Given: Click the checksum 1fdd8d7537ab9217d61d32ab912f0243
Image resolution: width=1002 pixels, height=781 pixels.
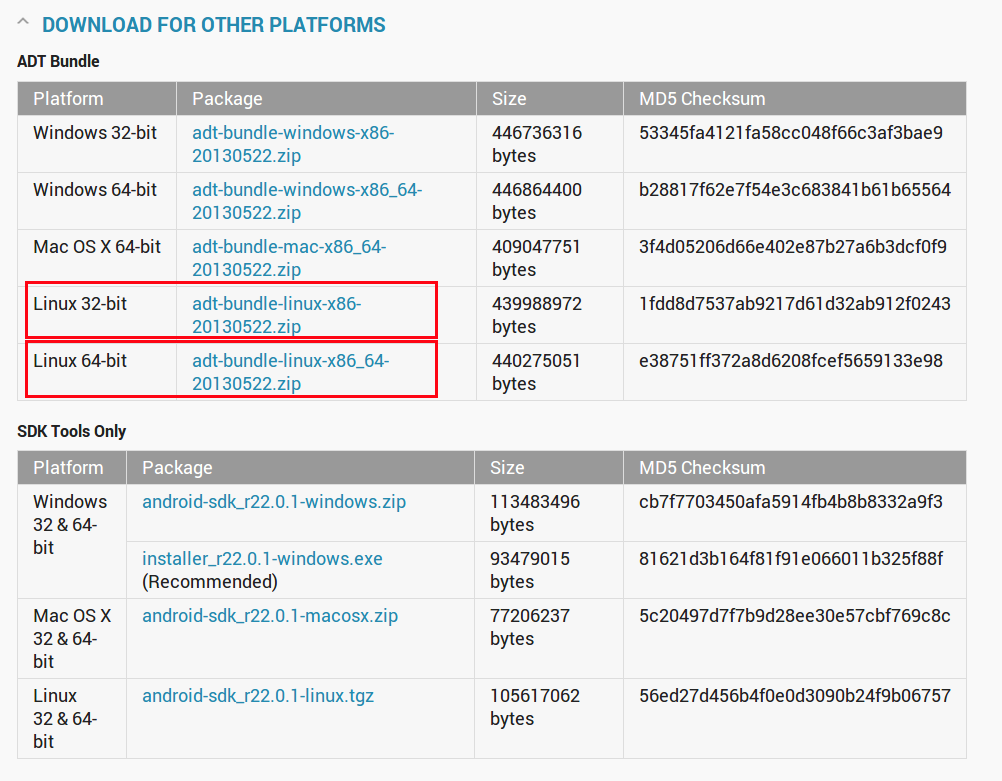Looking at the screenshot, I should pos(794,304).
